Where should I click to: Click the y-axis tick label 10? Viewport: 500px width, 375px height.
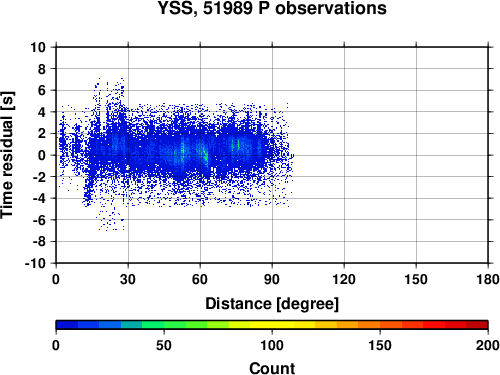(x=38, y=47)
